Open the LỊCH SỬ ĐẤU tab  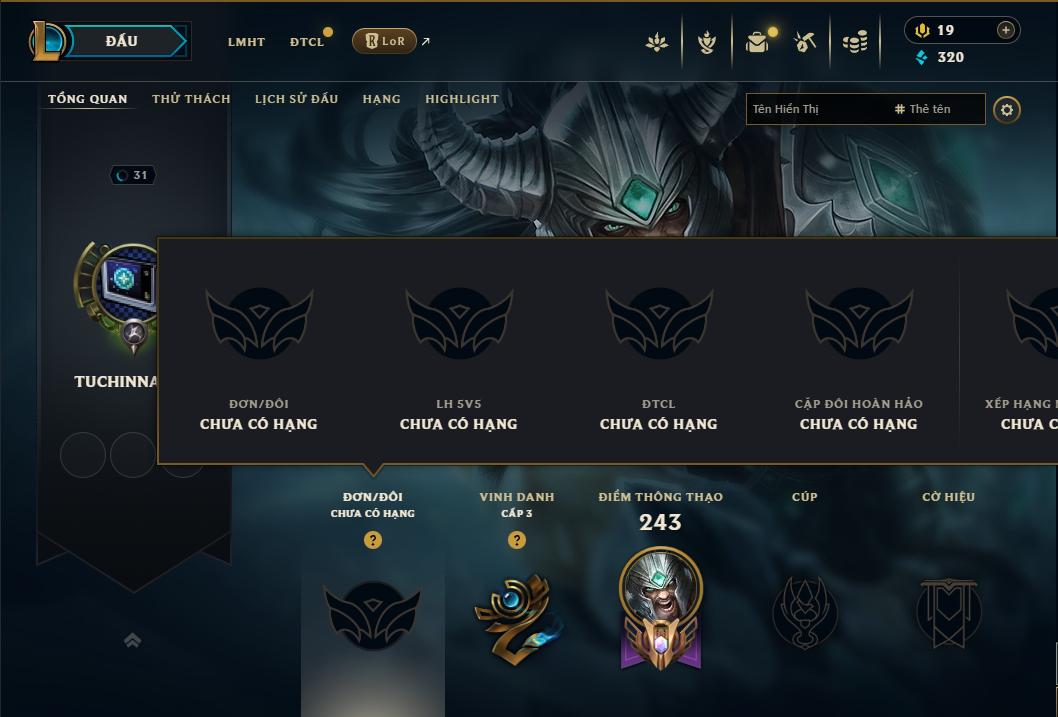click(296, 99)
